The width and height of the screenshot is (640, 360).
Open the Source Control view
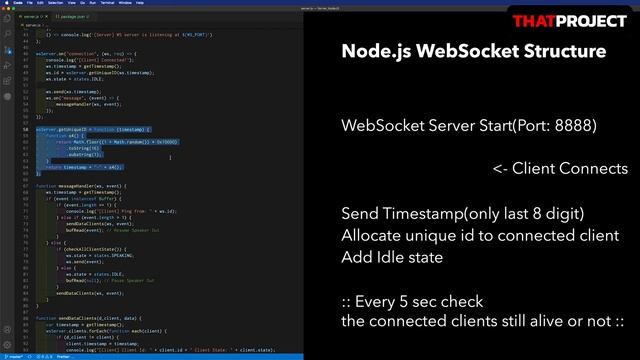click(7, 50)
